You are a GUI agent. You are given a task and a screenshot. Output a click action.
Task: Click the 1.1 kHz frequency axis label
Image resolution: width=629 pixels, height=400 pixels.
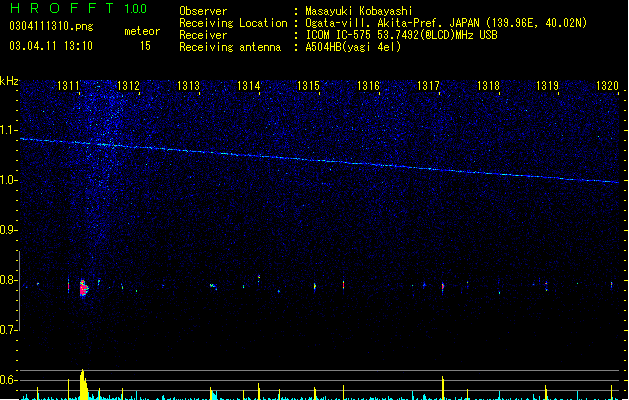(x=8, y=130)
